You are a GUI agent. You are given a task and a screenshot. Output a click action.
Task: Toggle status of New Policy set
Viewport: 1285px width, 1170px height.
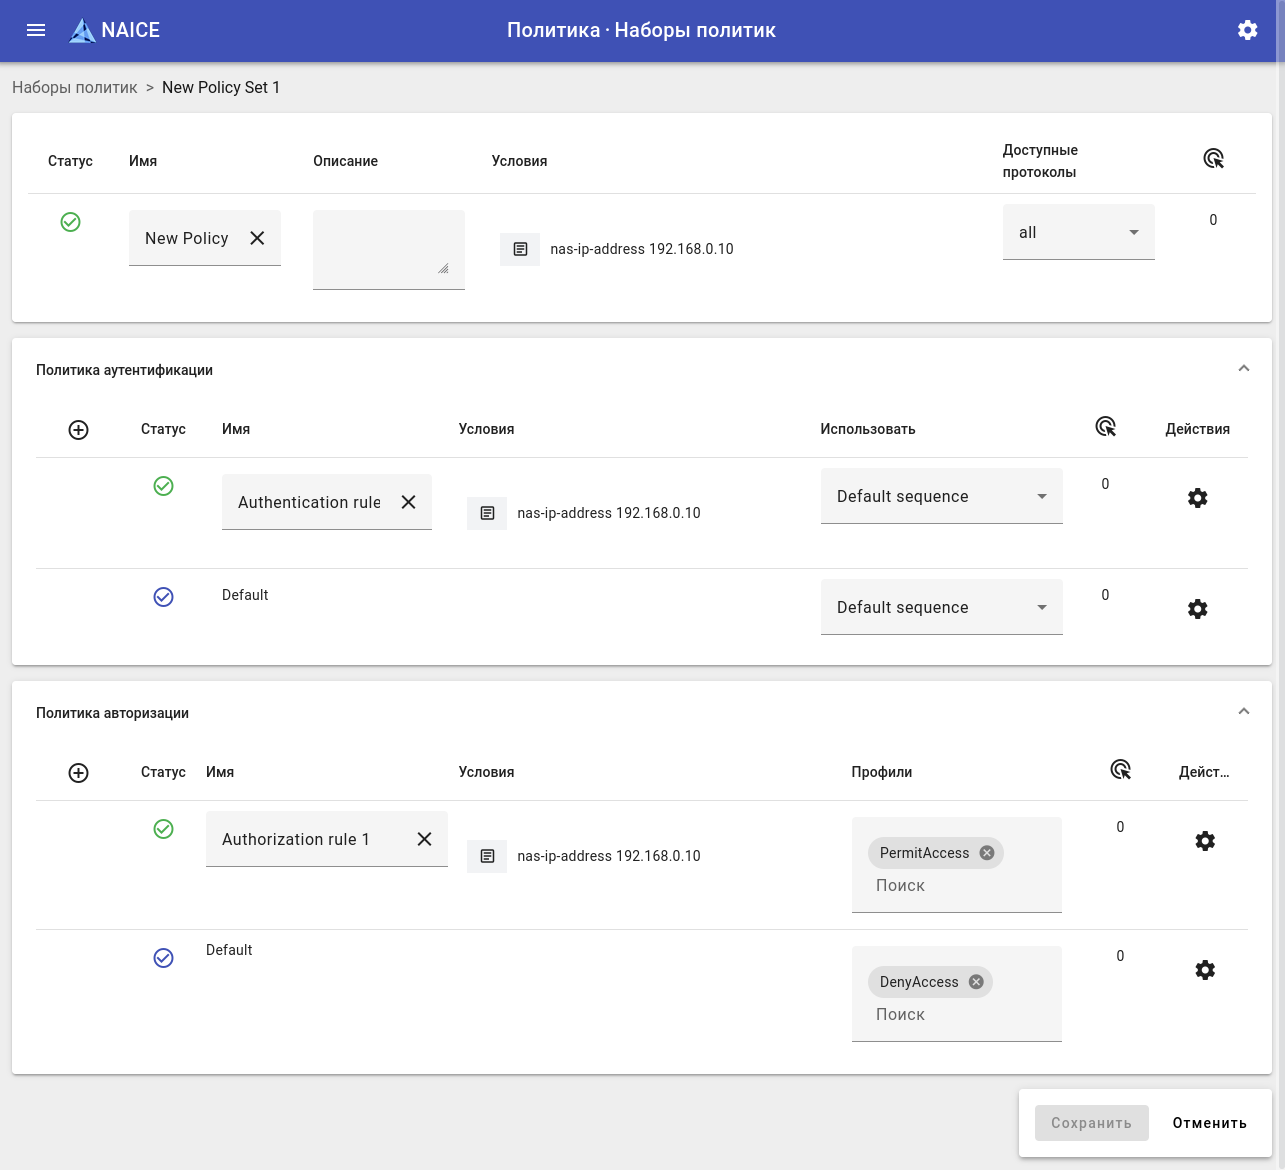pos(70,222)
